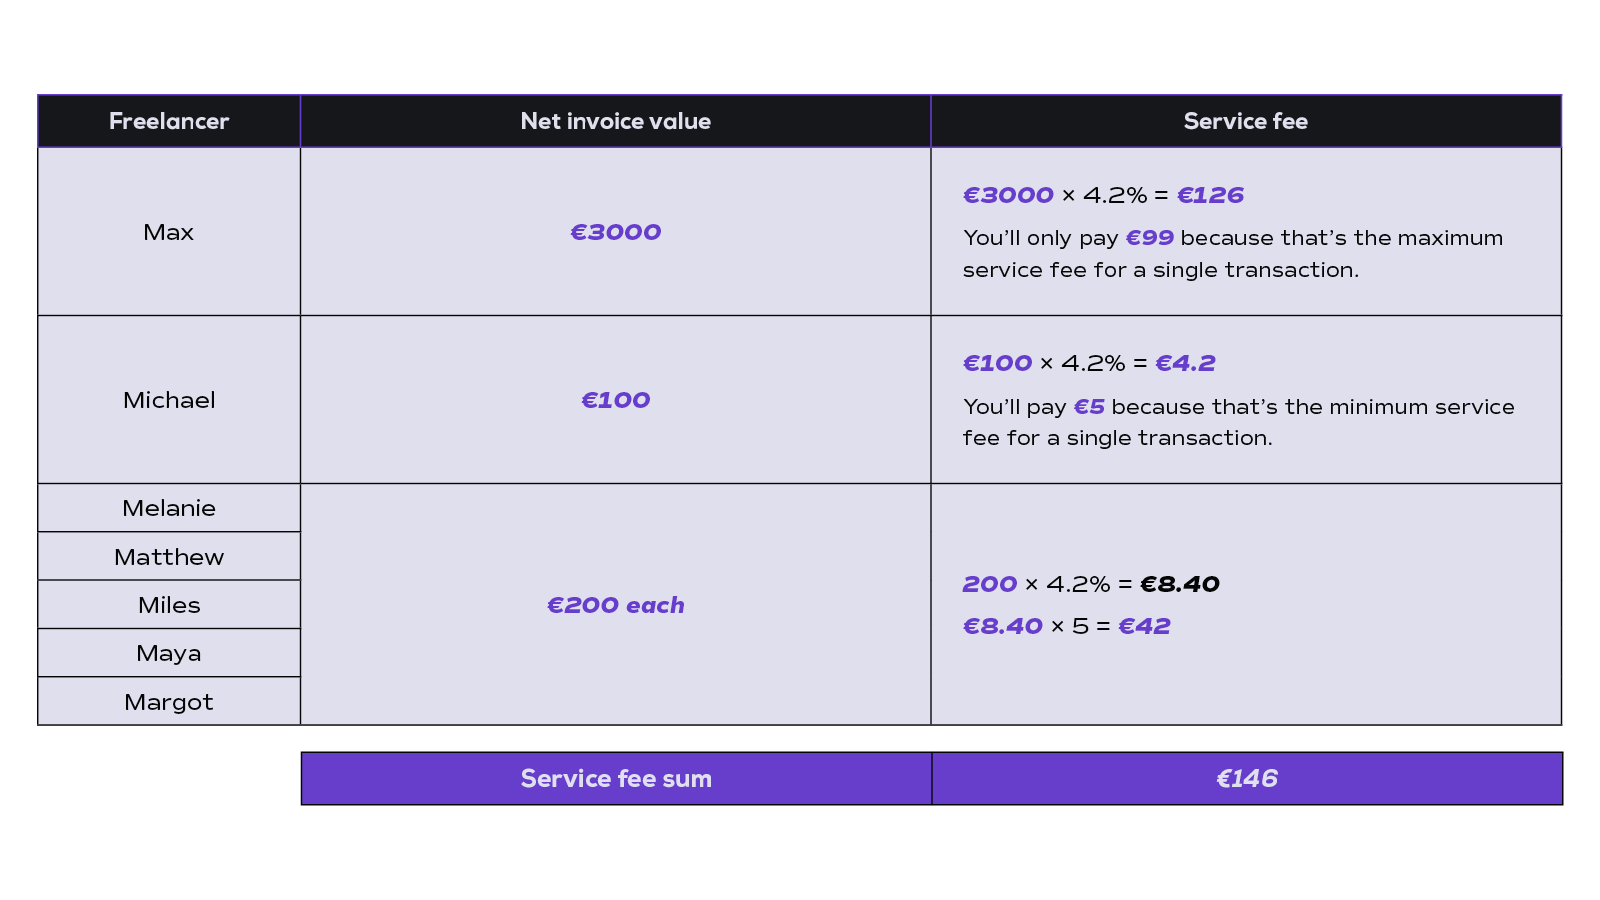Select the Net invoice value header
Screen dimensions: 1600x900
click(x=616, y=121)
